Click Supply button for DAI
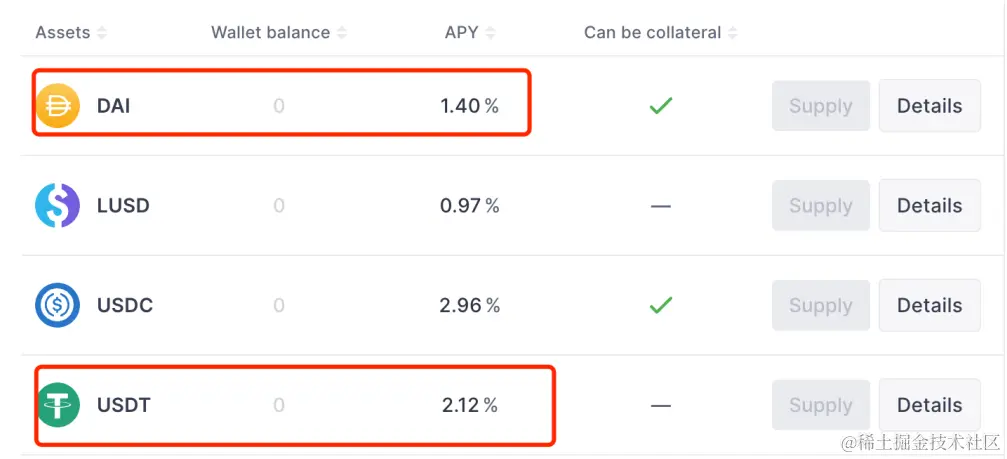 821,106
